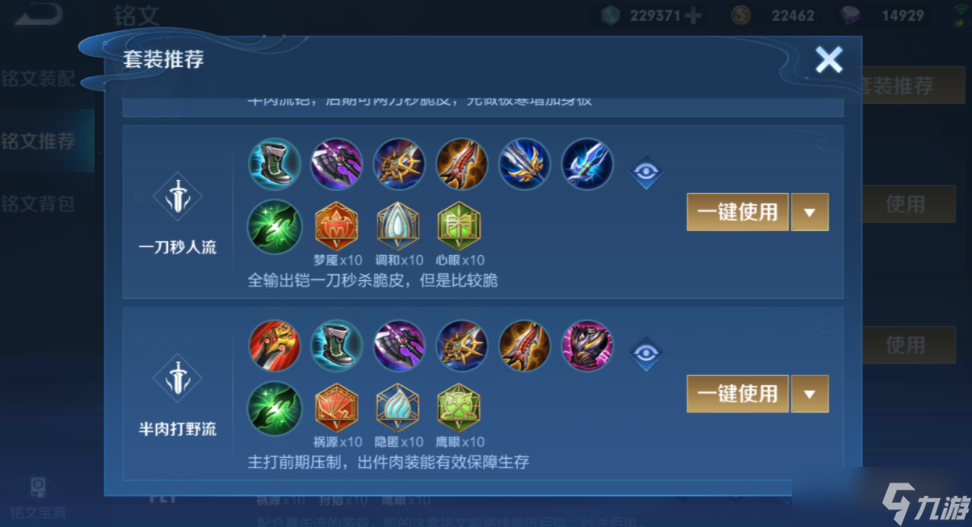This screenshot has height=527, width=972.
Task: Select the 鹰眼 green inscription icon
Action: 459,407
